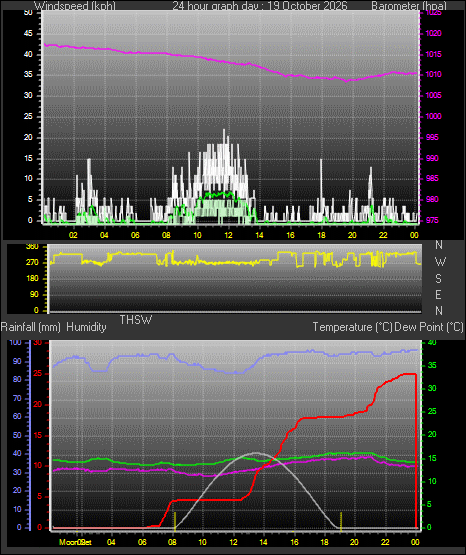Click the 1000 barometer axis label
Viewport: 466px width, 555px height.
433,116
